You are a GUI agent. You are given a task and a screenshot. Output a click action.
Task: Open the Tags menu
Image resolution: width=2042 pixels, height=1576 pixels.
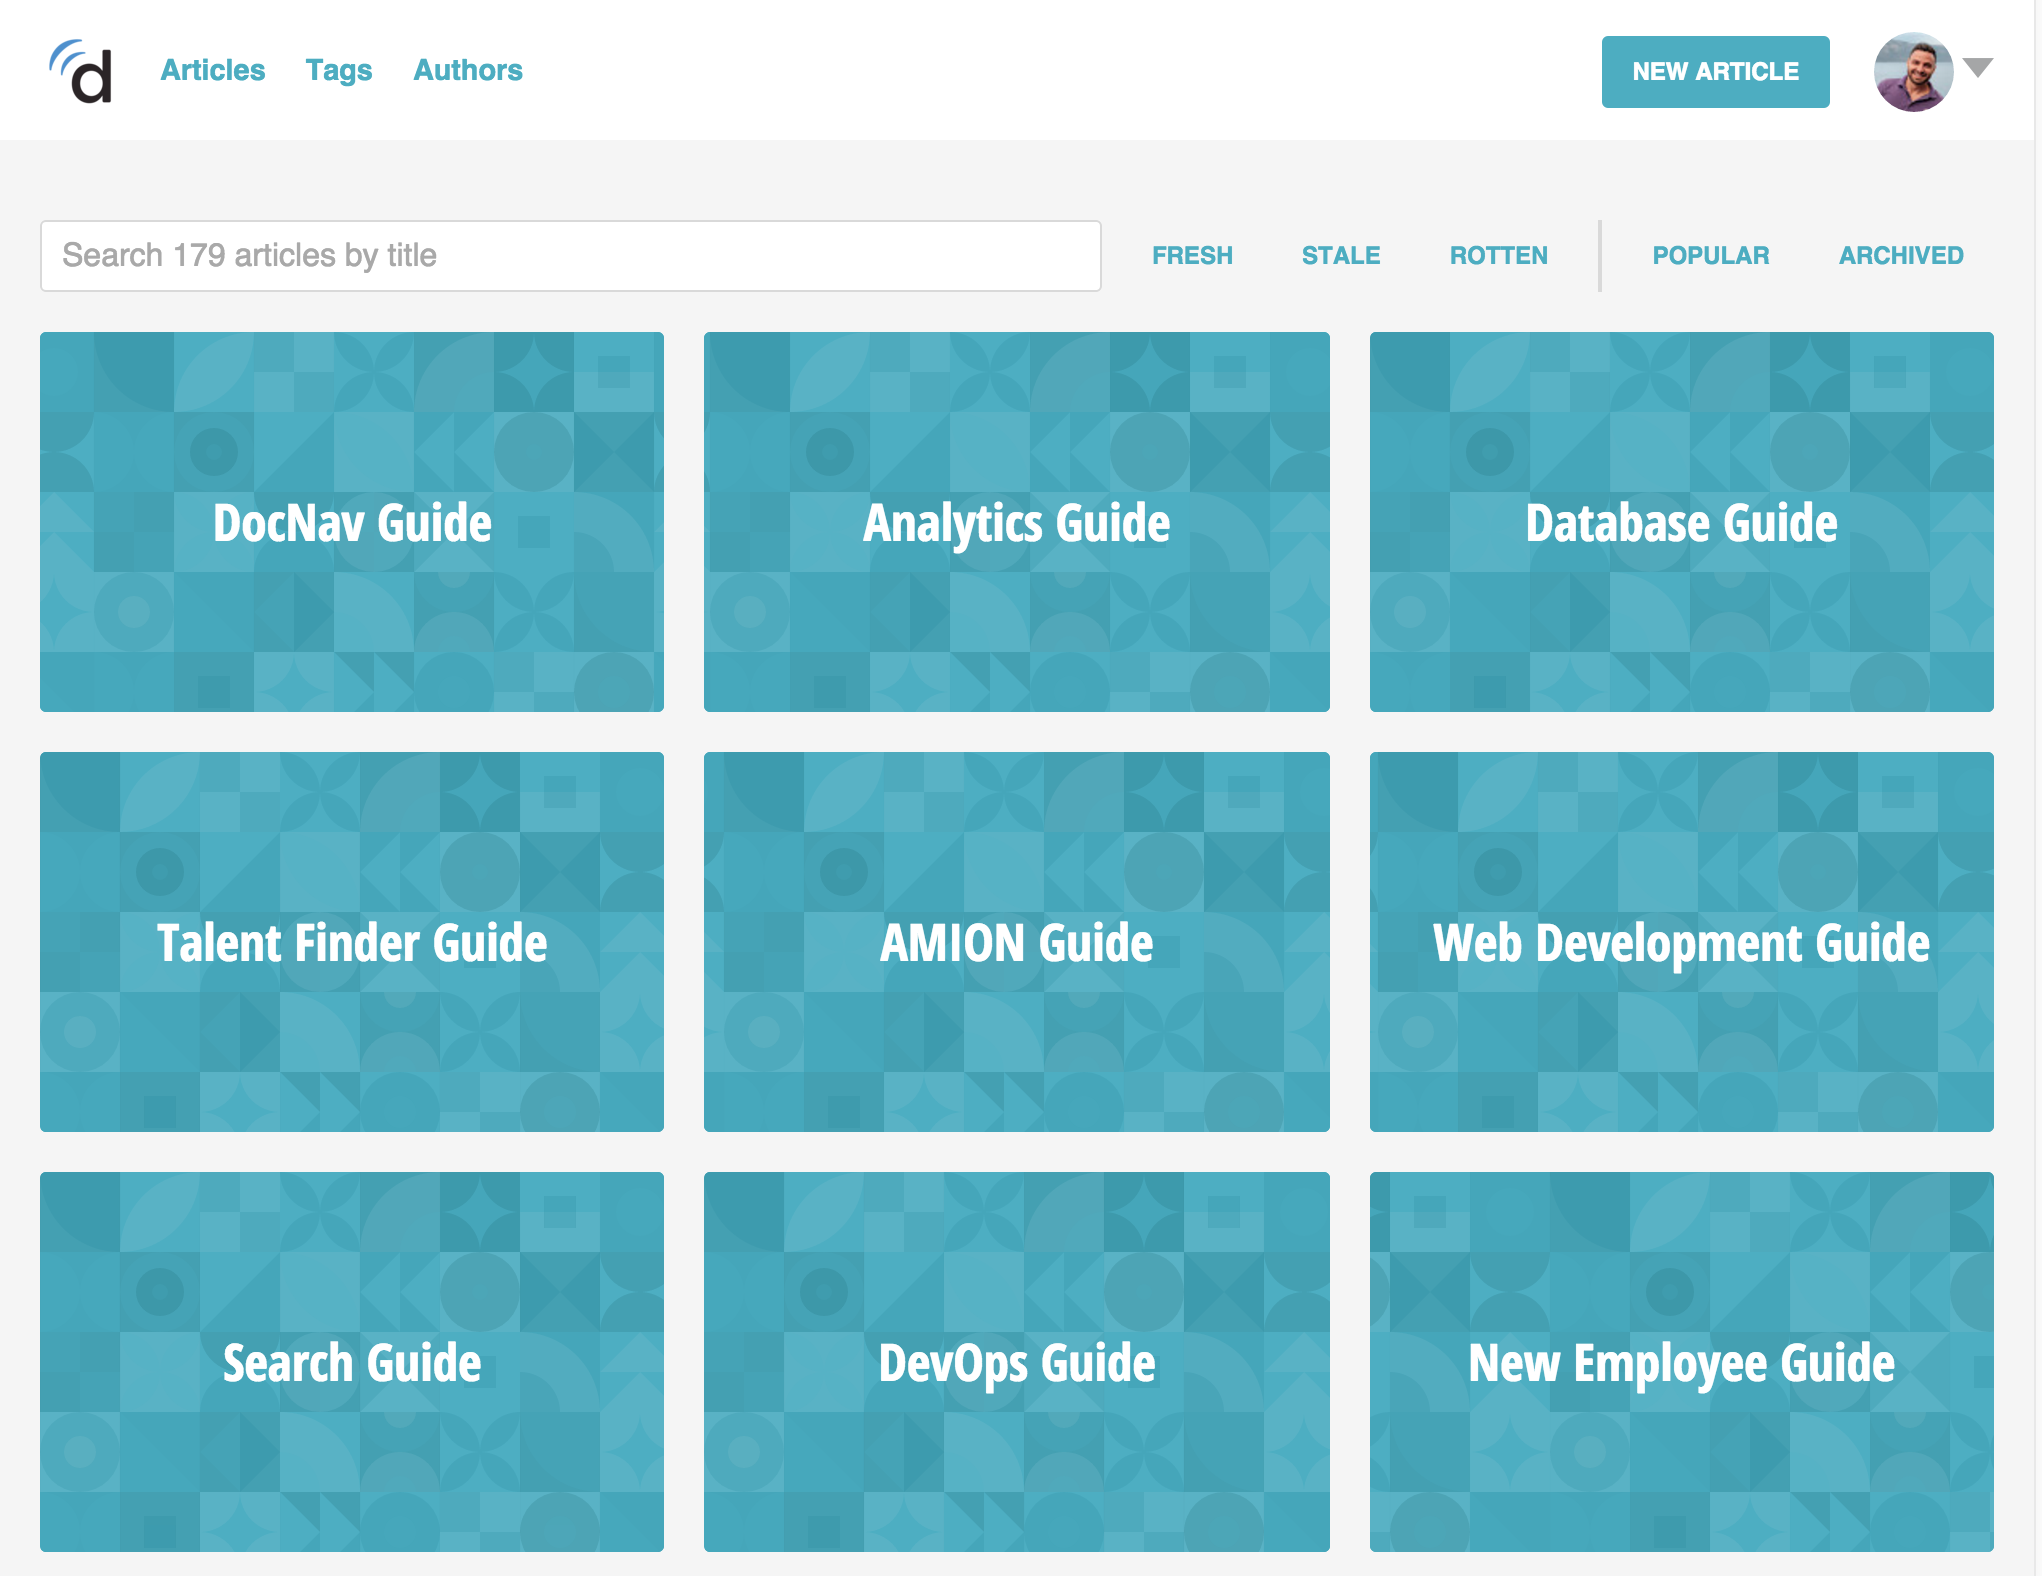click(339, 70)
